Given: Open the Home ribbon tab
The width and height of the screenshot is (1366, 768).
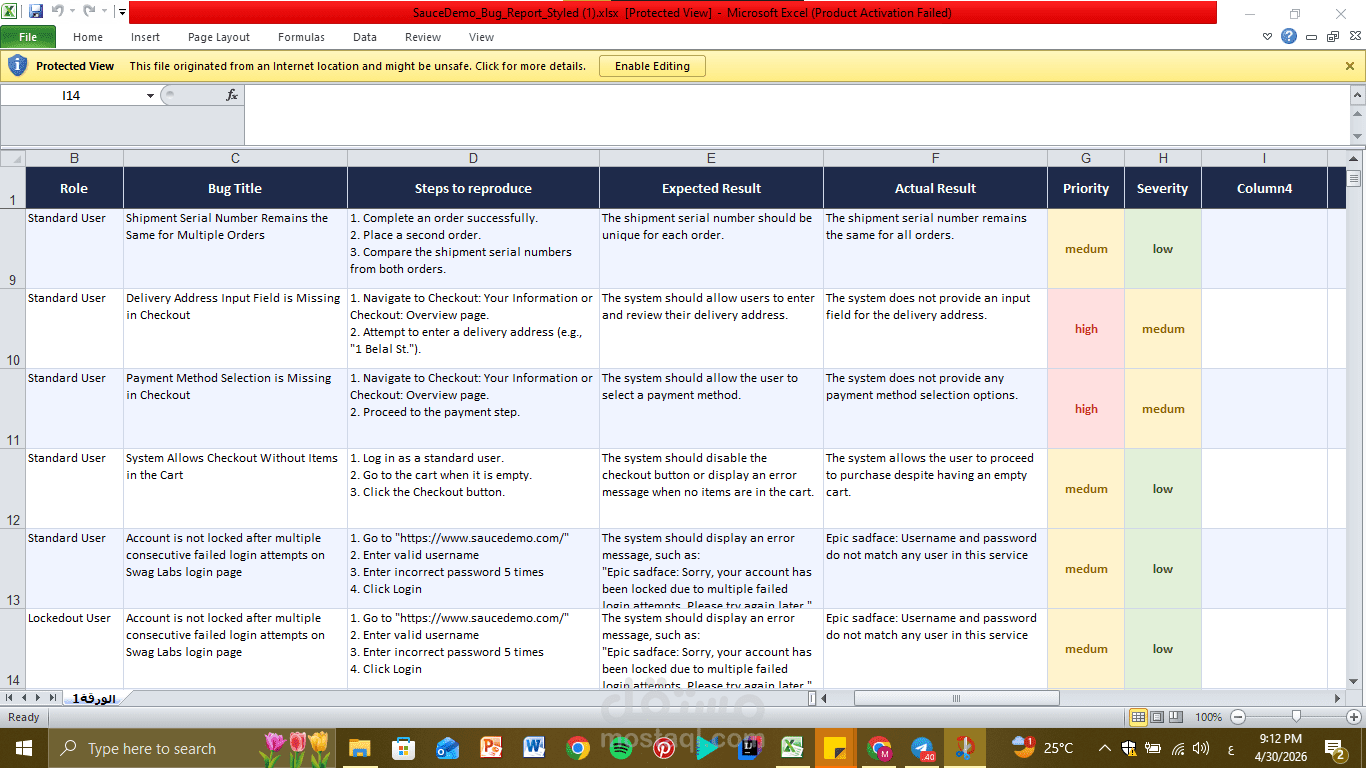Looking at the screenshot, I should (x=88, y=37).
